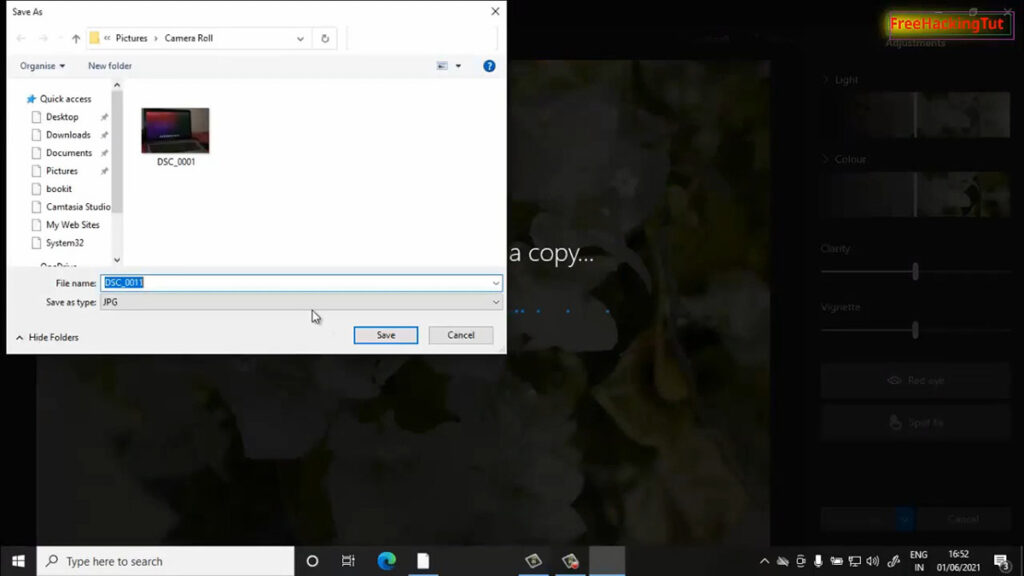This screenshot has height=576, width=1024.
Task: Select Documents in the navigation pane
Action: tap(69, 153)
